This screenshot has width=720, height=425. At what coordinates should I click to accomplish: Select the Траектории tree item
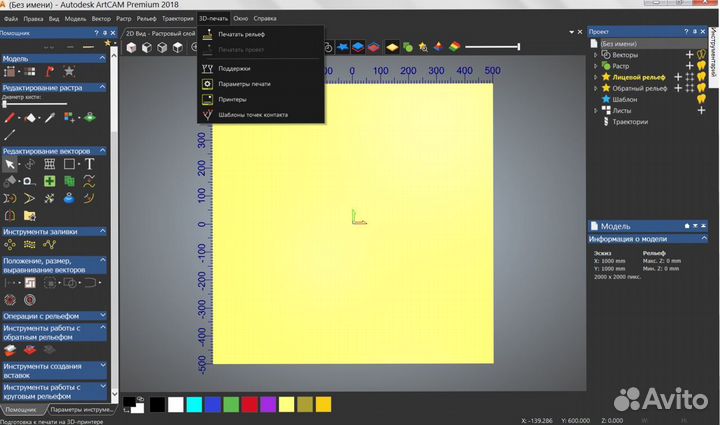click(x=630, y=122)
